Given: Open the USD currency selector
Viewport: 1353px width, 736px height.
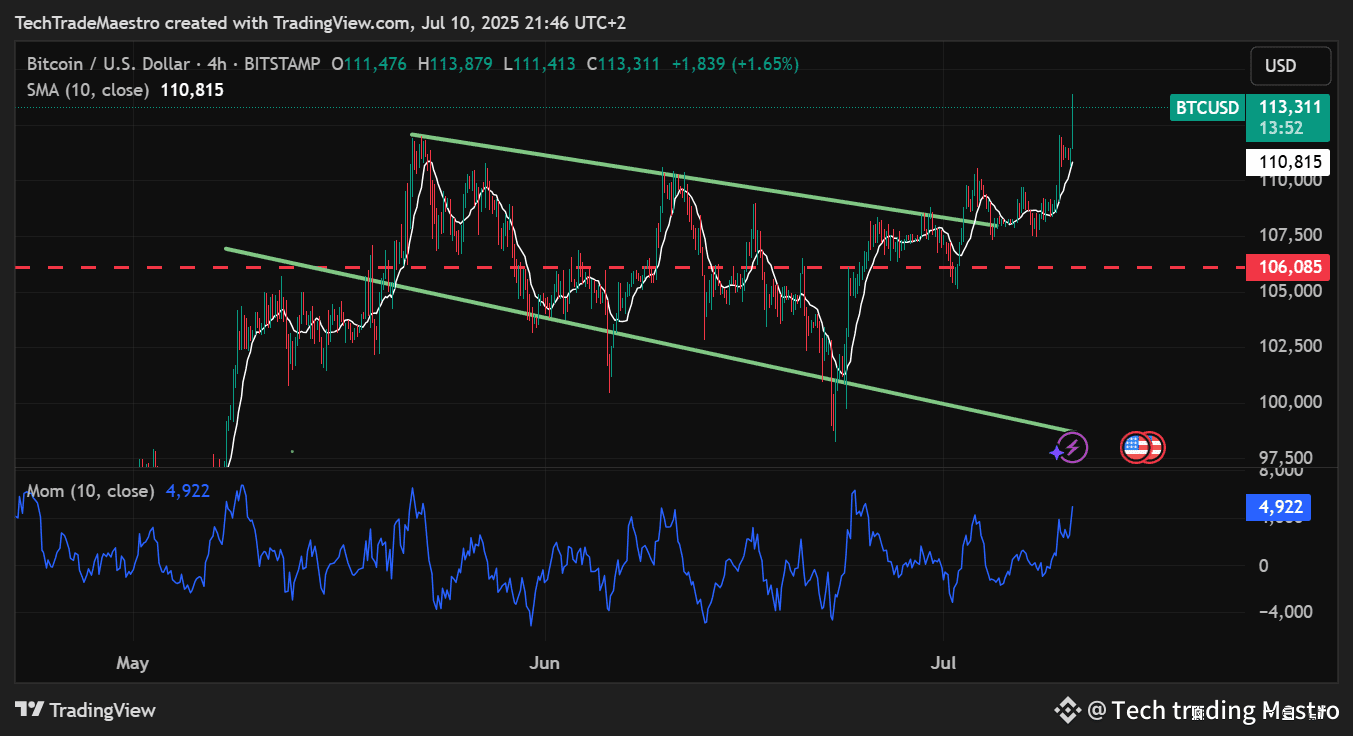Looking at the screenshot, I should click(1290, 66).
